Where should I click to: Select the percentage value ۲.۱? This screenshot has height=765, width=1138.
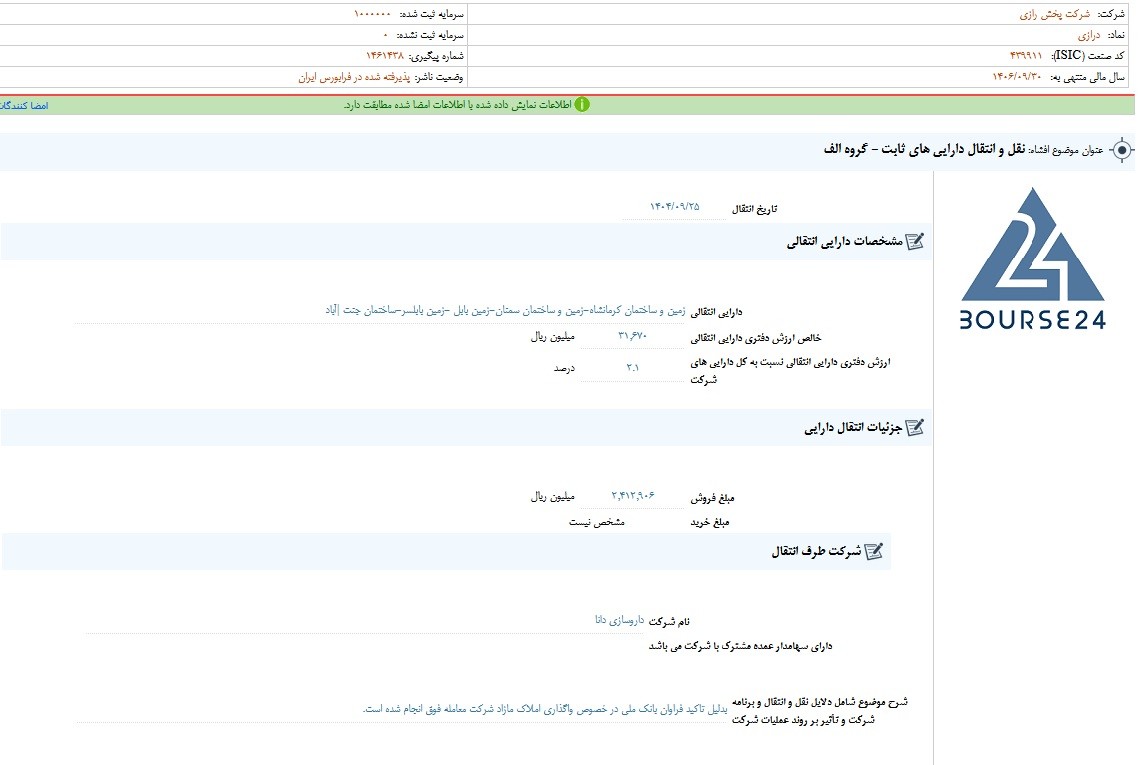(x=633, y=367)
